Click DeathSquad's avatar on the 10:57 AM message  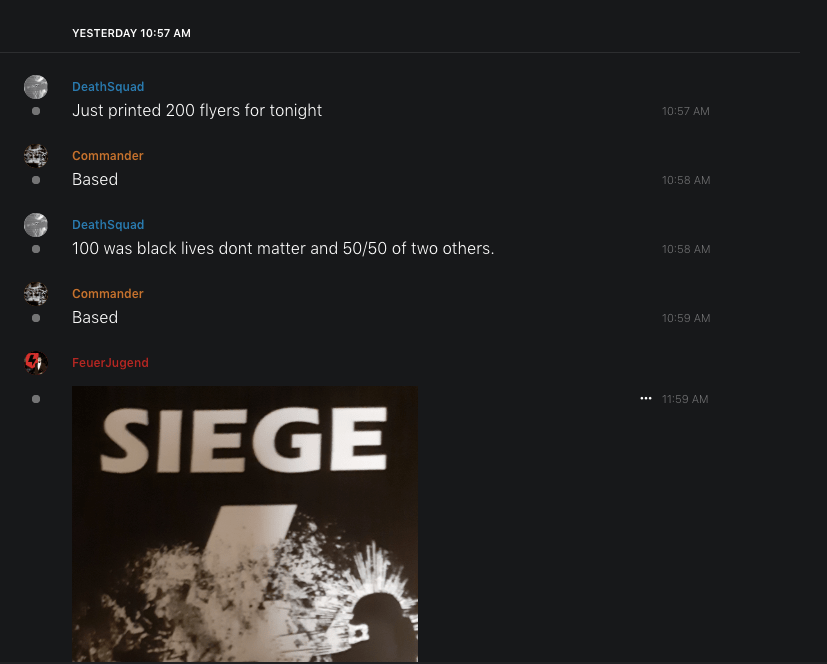click(36, 87)
